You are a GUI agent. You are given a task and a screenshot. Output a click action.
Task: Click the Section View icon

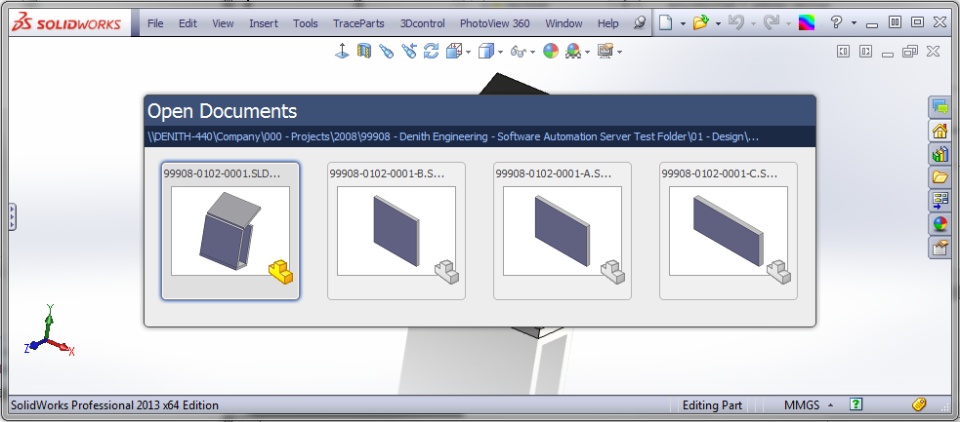point(364,51)
